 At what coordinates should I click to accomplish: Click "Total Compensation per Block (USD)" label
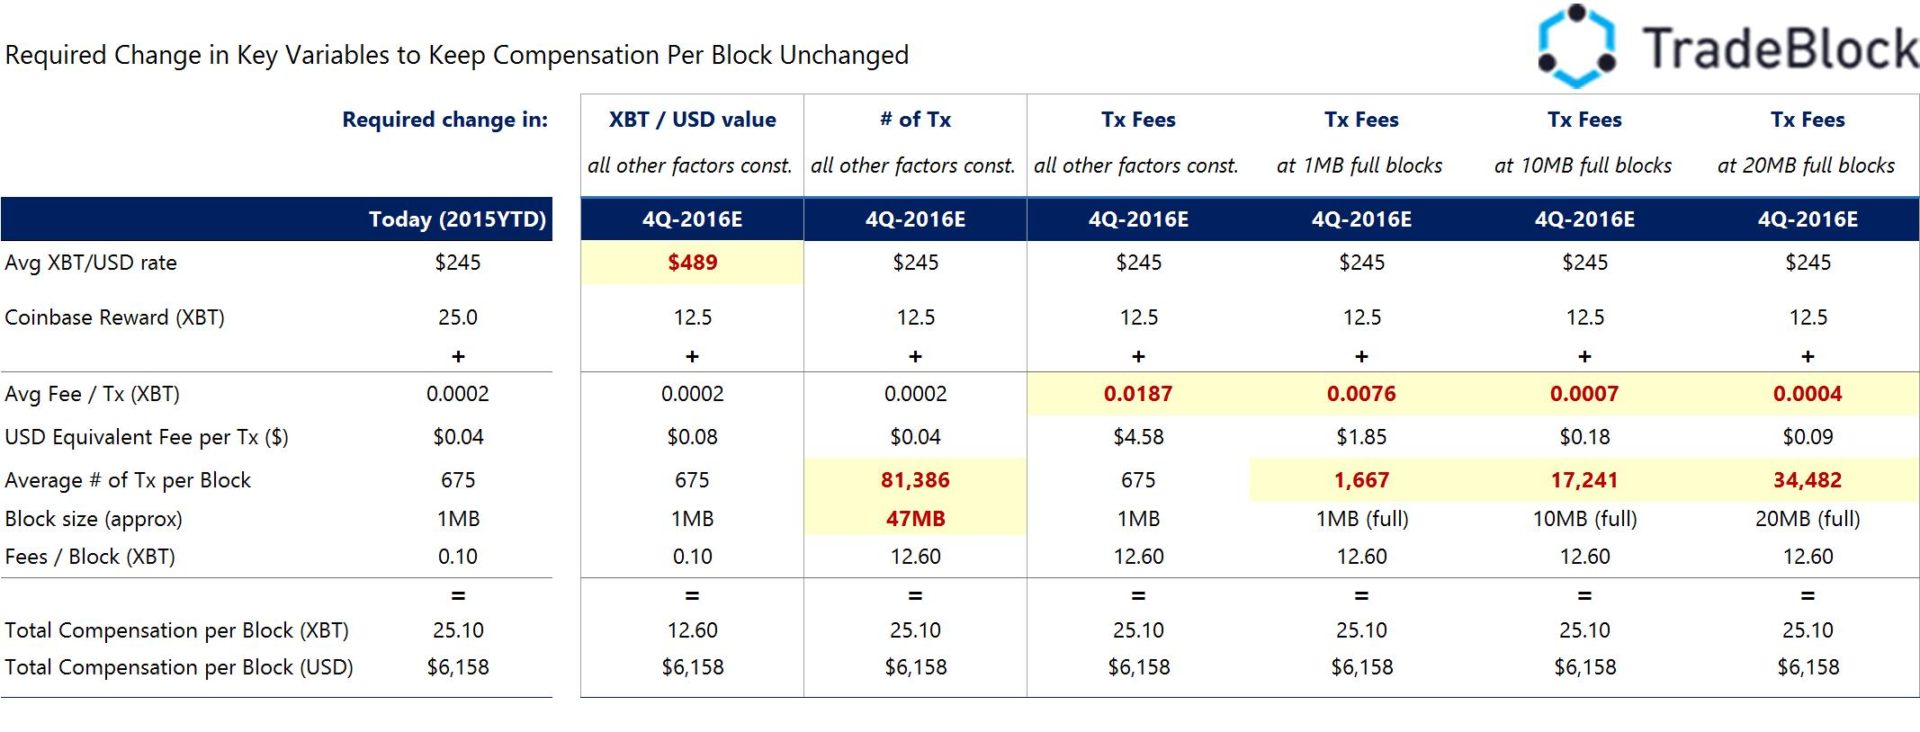pos(179,667)
